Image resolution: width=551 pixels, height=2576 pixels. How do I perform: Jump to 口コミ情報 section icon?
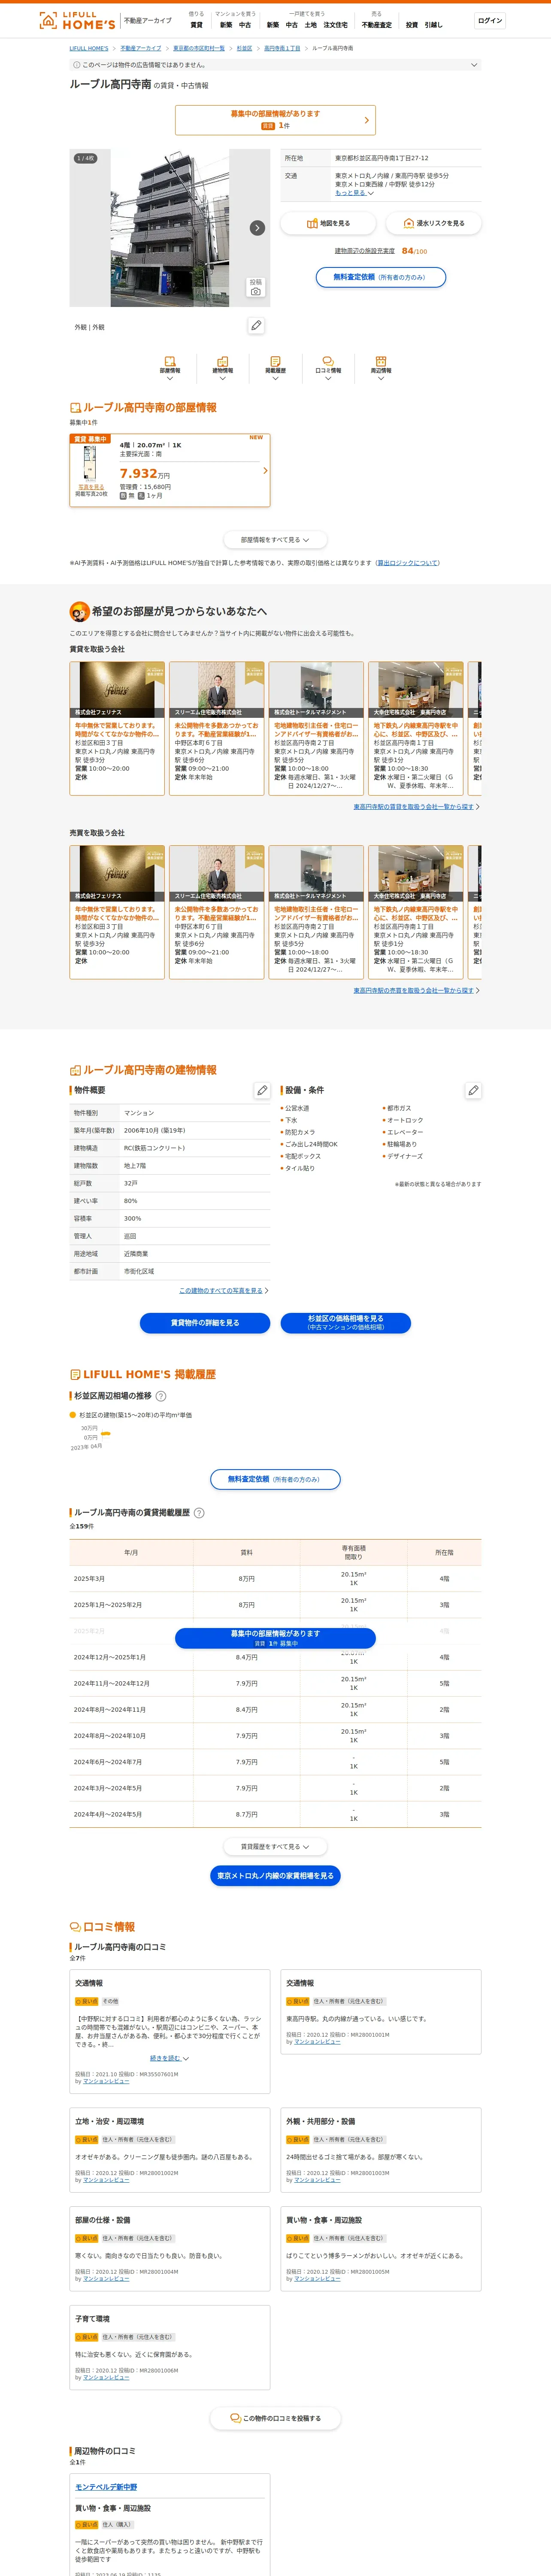click(x=328, y=367)
